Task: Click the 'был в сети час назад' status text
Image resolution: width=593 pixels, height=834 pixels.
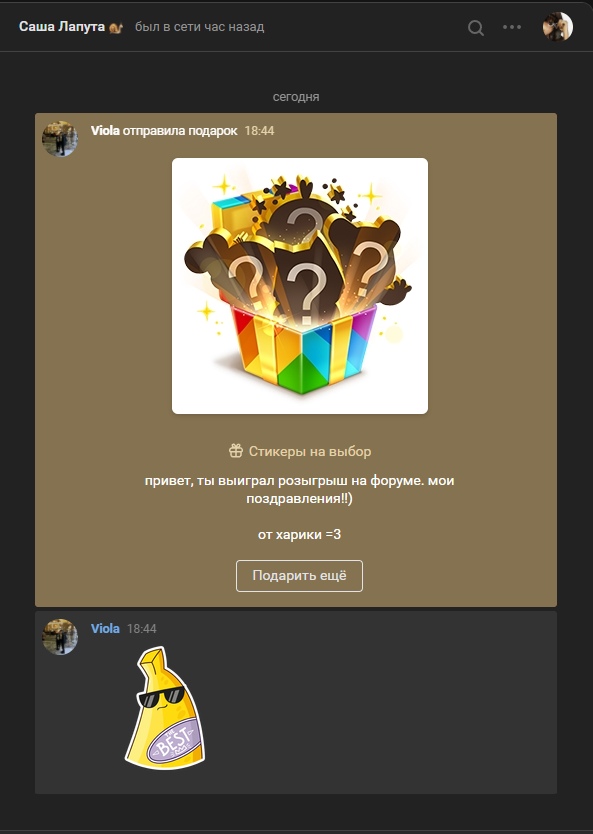Action: click(199, 27)
